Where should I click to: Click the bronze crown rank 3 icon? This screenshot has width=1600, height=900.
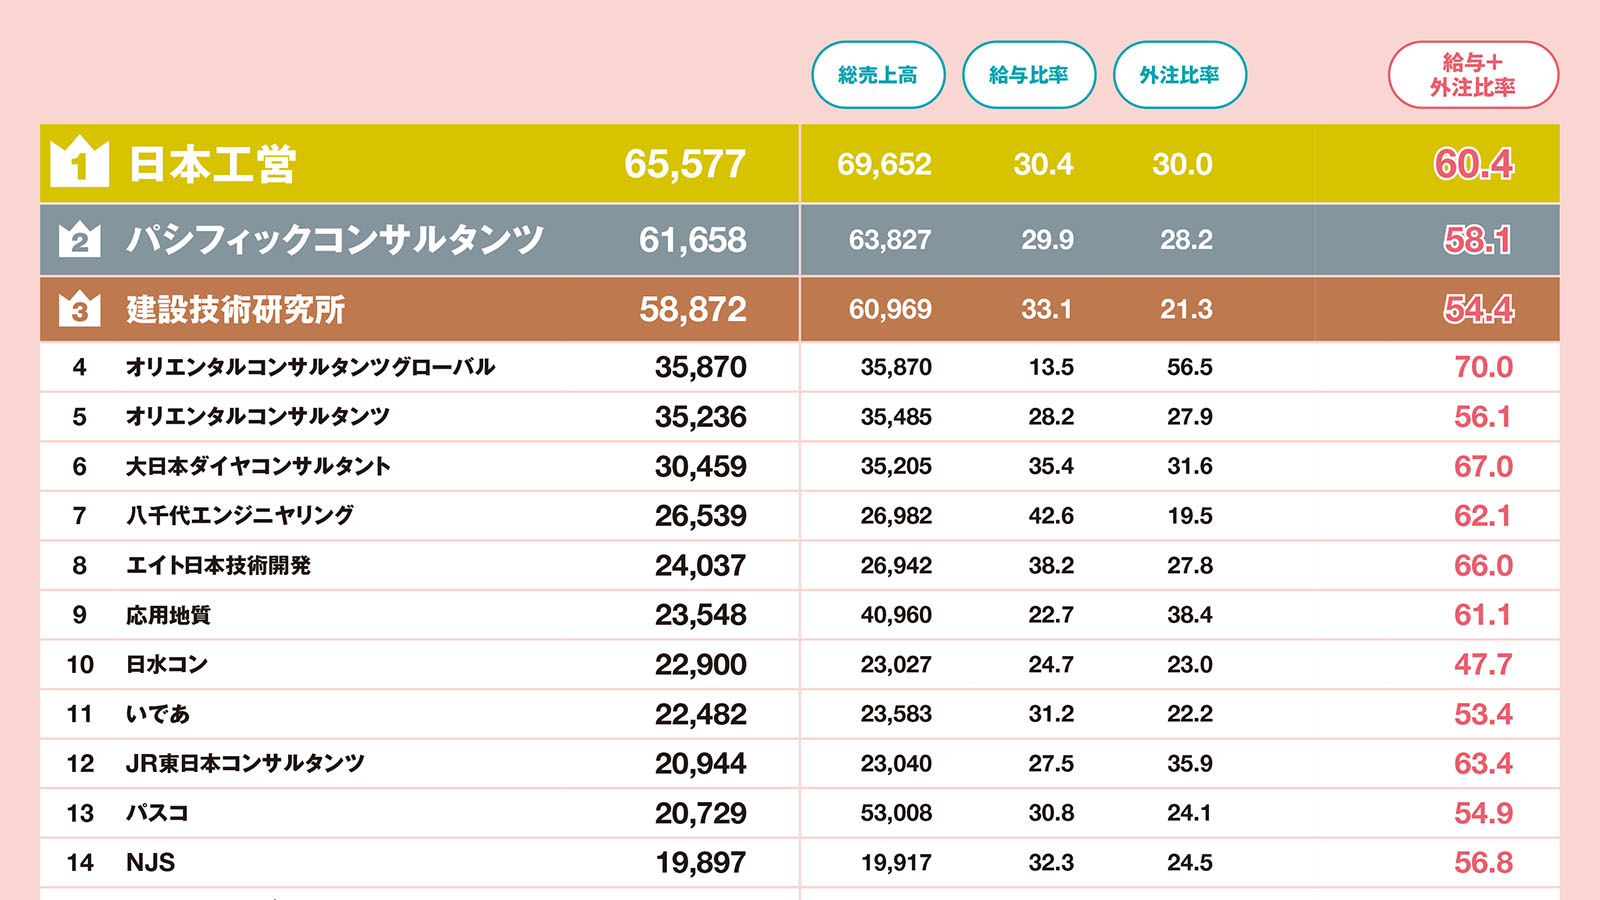pos(80,309)
